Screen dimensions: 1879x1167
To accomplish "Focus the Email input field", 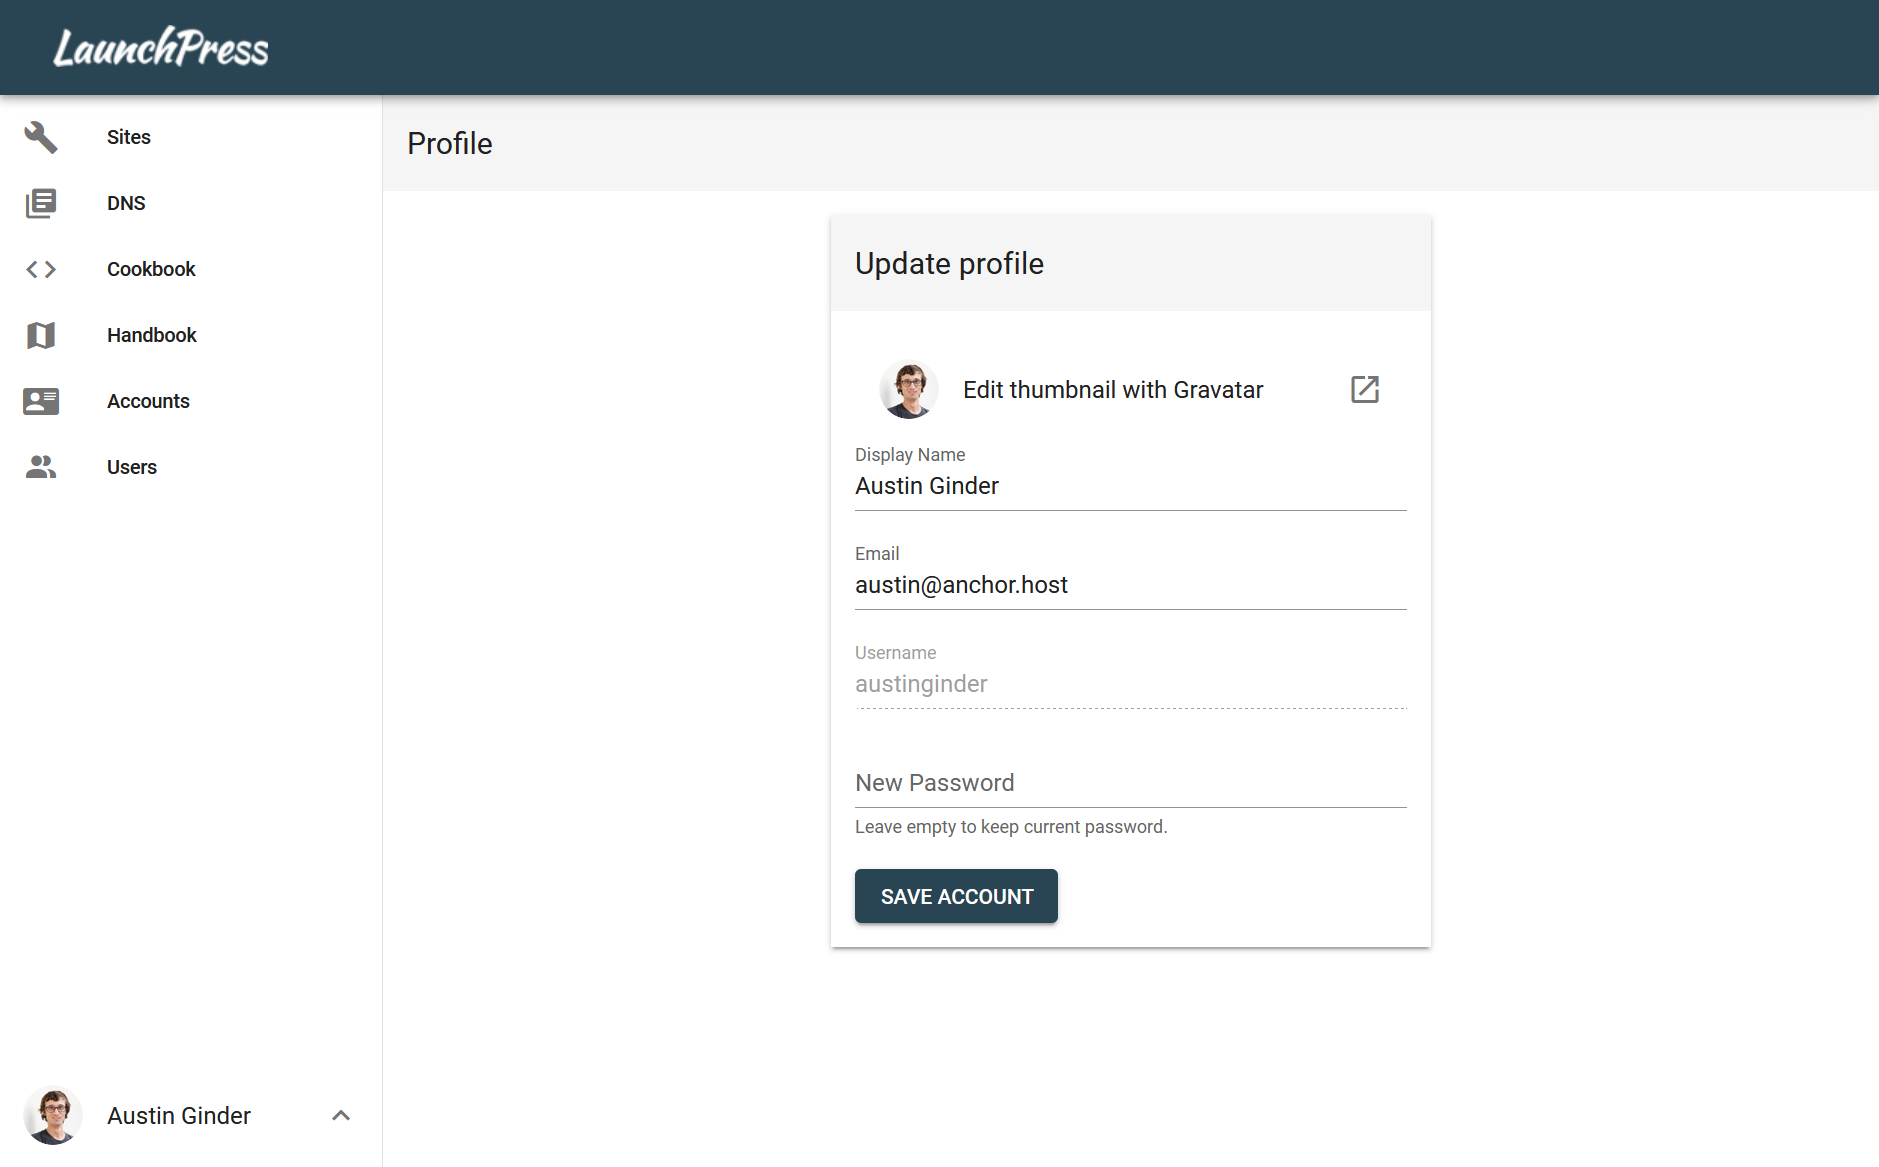I will (x=1130, y=585).
